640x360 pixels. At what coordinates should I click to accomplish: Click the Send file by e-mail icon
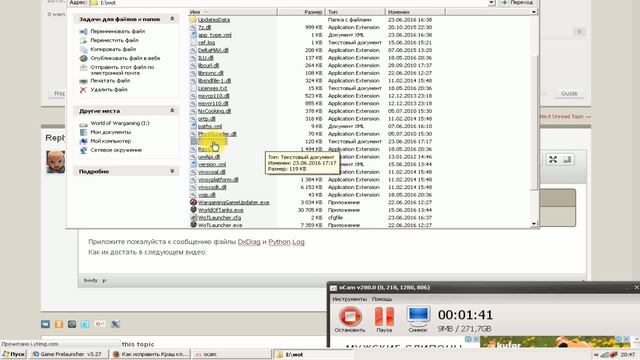(83, 67)
